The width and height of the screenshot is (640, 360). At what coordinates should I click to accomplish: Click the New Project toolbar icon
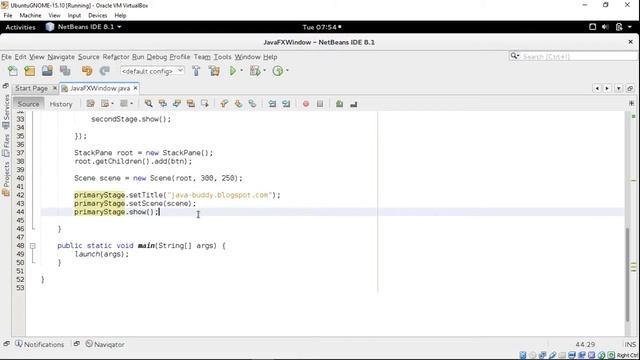click(30, 71)
